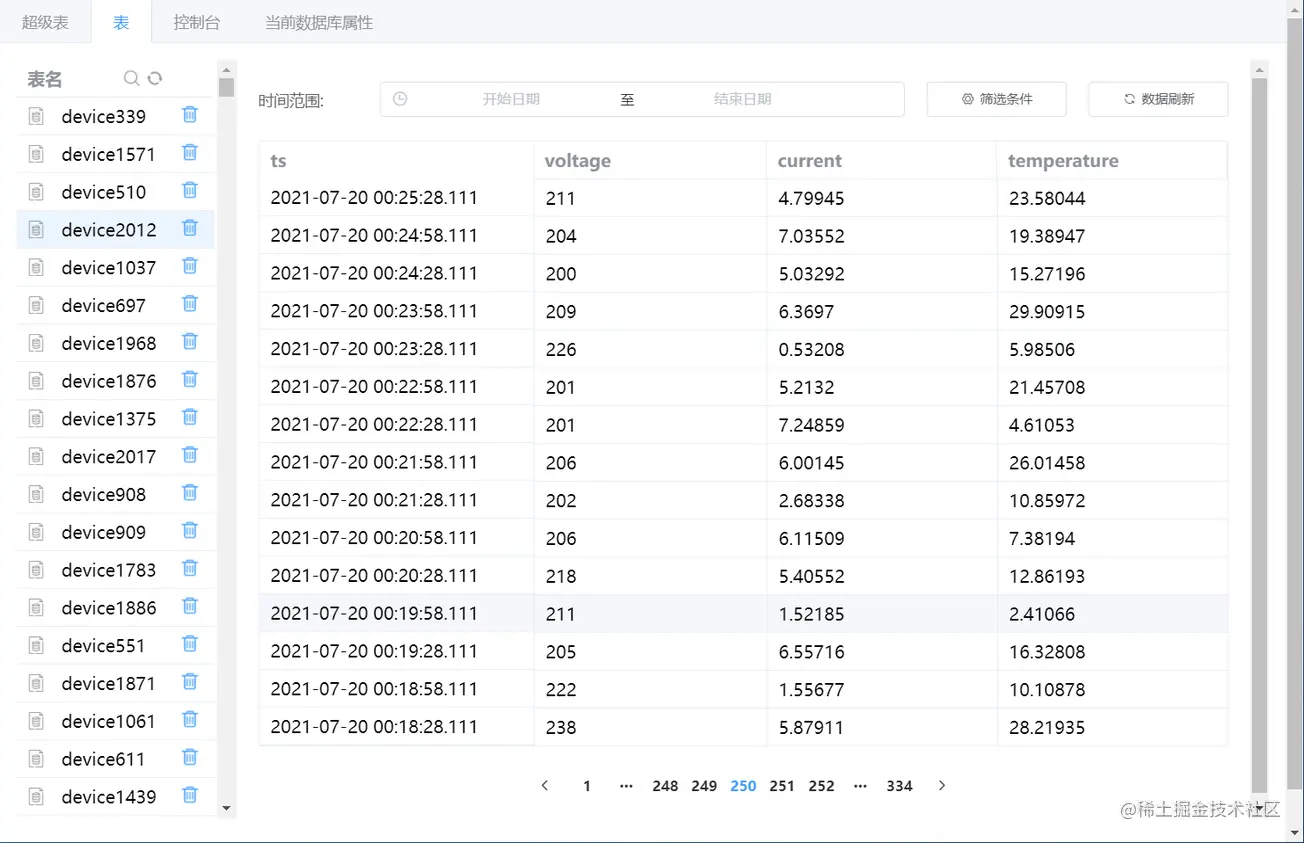Click the voltage column header

pyautogui.click(x=650, y=161)
